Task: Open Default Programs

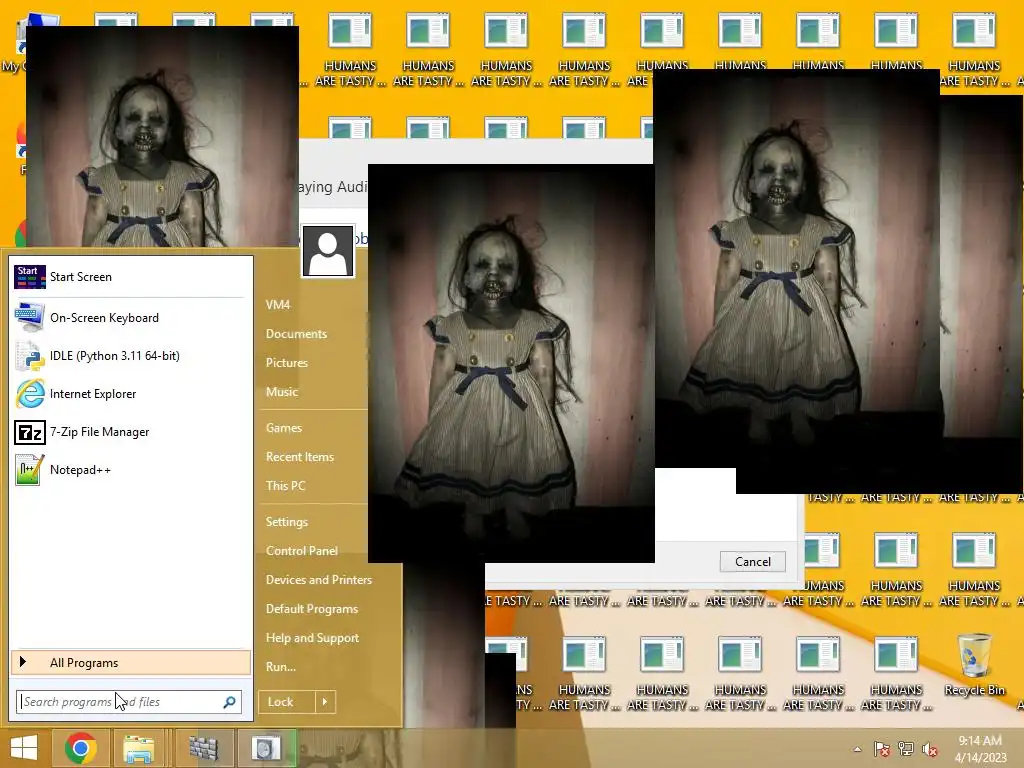Action: click(x=312, y=609)
